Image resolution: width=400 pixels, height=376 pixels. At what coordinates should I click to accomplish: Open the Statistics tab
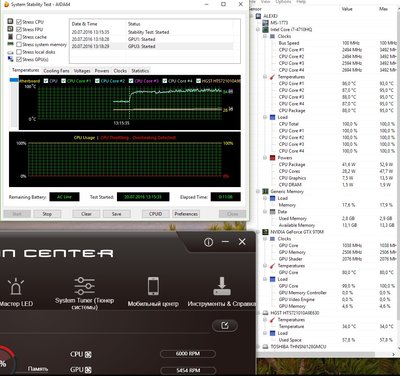[x=140, y=71]
